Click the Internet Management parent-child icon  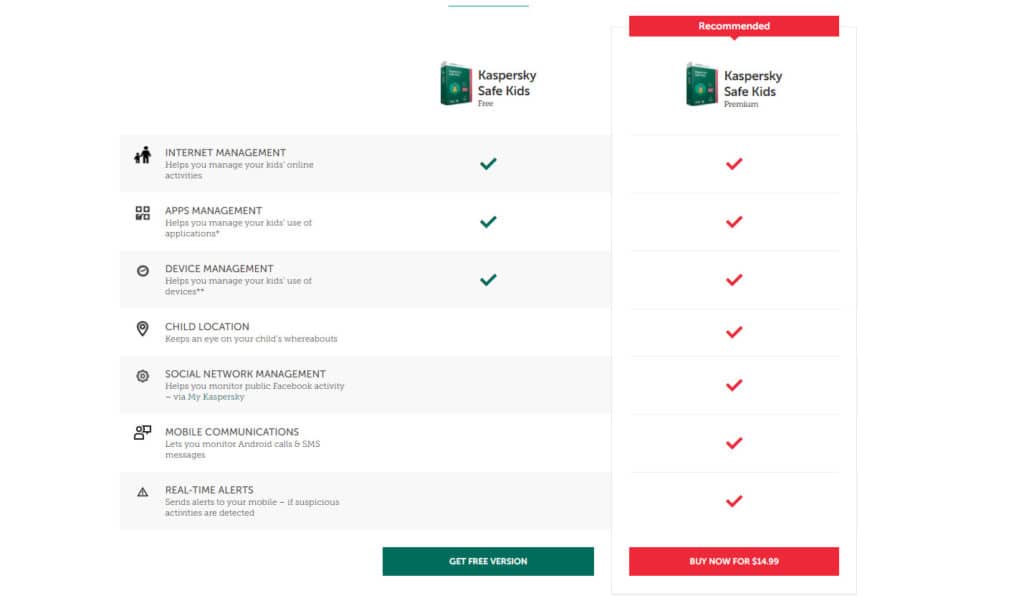(142, 155)
